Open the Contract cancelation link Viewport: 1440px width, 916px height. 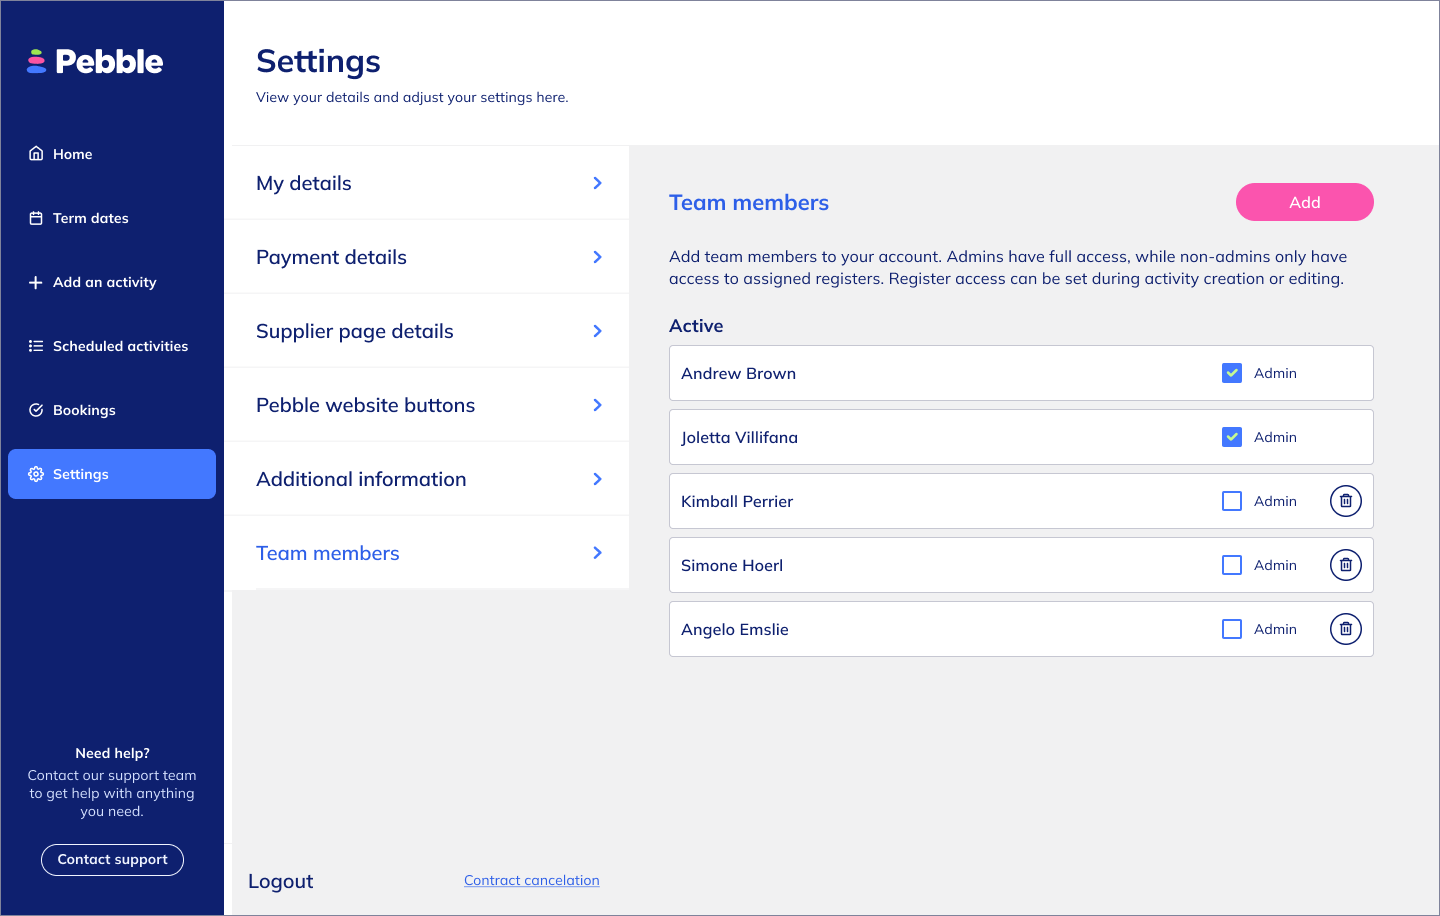[x=532, y=880]
